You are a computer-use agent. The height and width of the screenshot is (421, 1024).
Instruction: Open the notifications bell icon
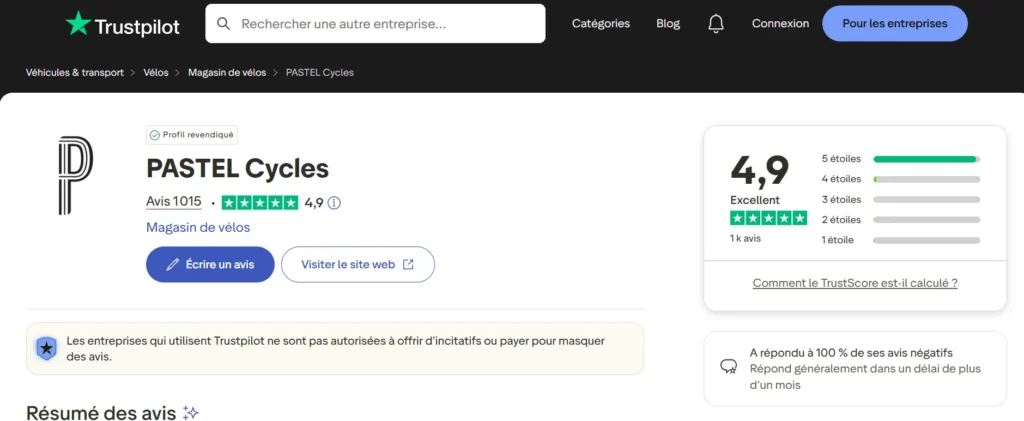(x=716, y=23)
